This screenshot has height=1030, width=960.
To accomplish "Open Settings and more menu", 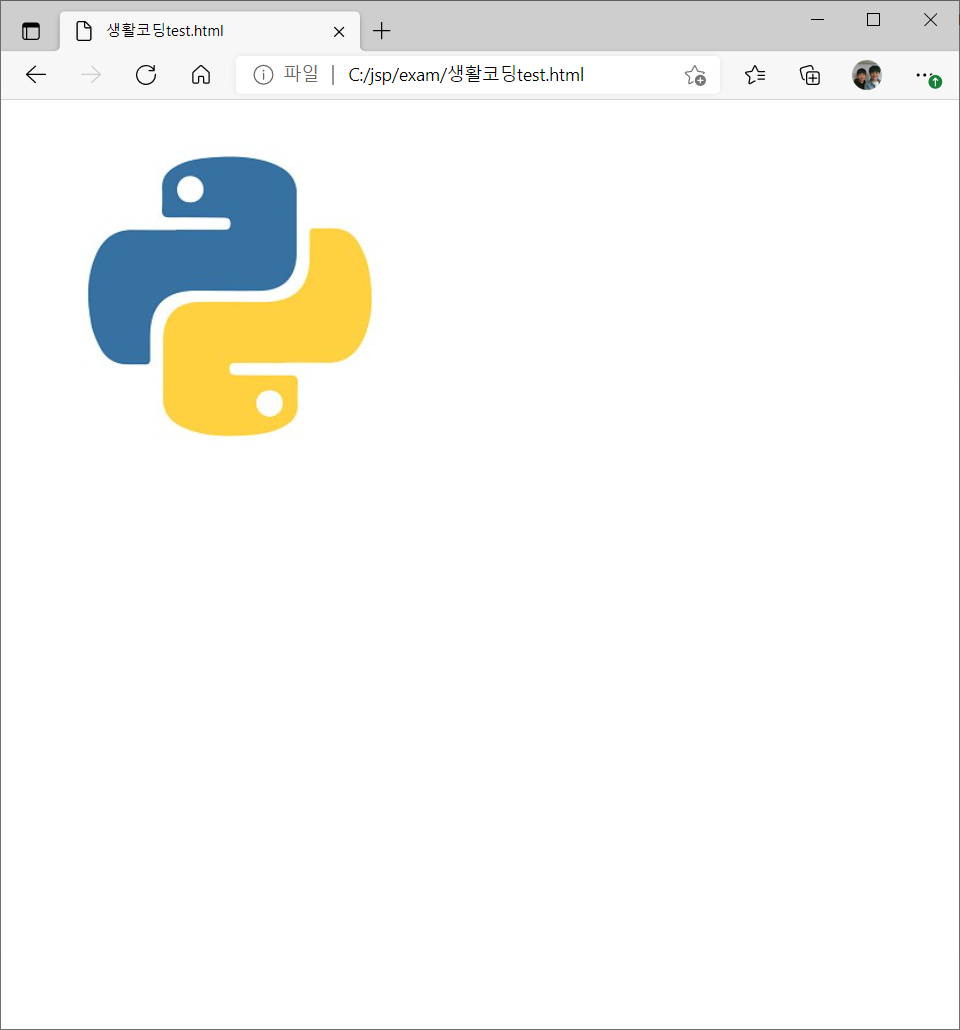I will pyautogui.click(x=928, y=77).
